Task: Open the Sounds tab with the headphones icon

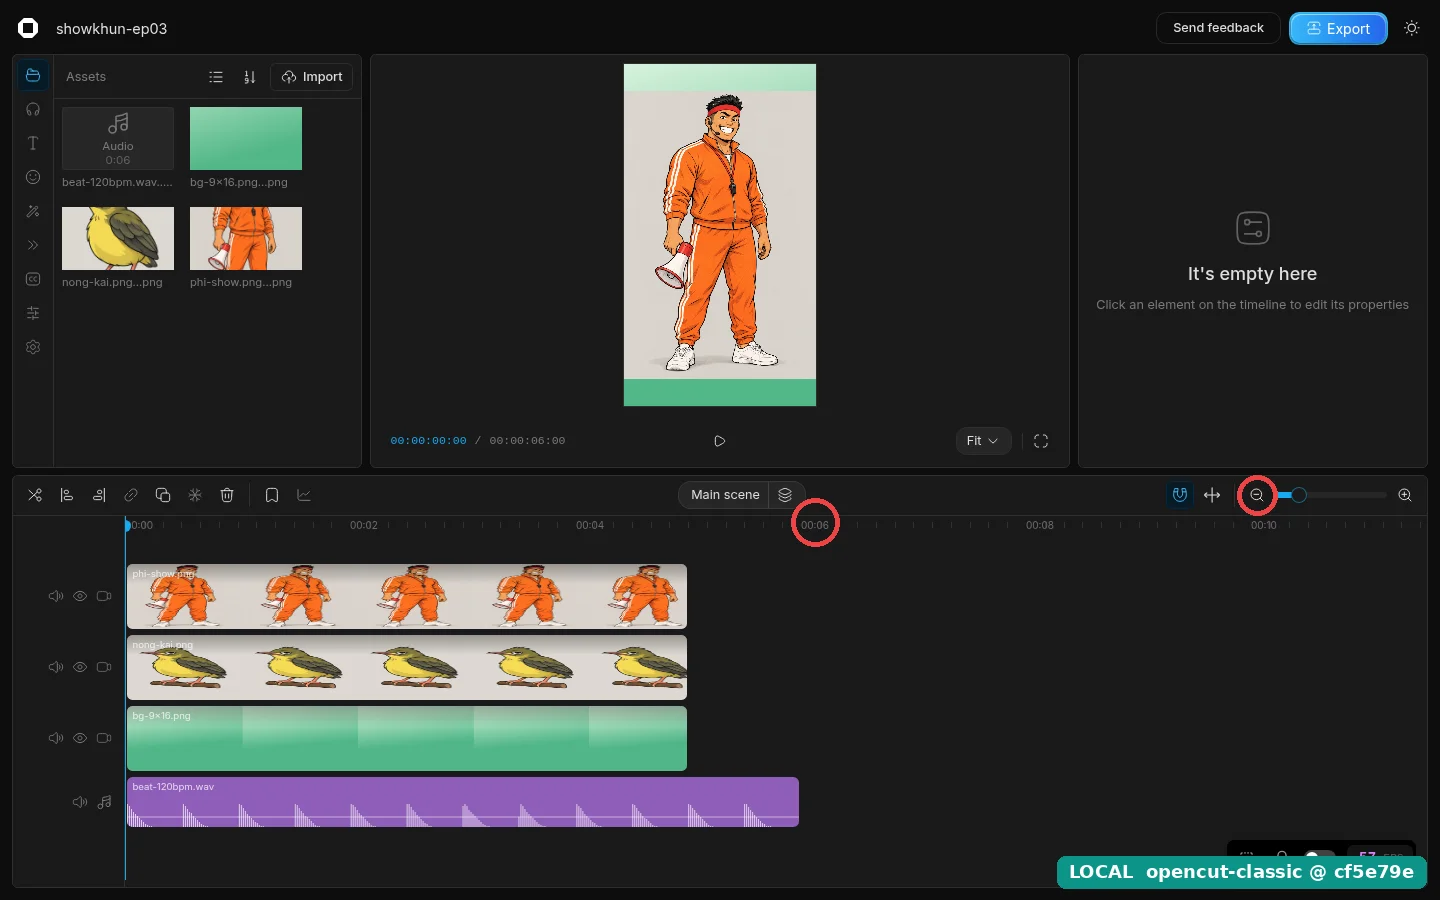Action: 33,109
